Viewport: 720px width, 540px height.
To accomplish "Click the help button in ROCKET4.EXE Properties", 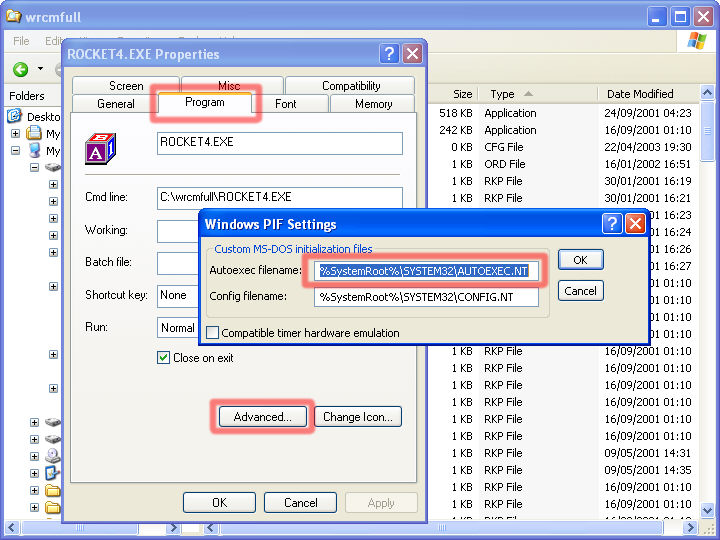I will [389, 54].
